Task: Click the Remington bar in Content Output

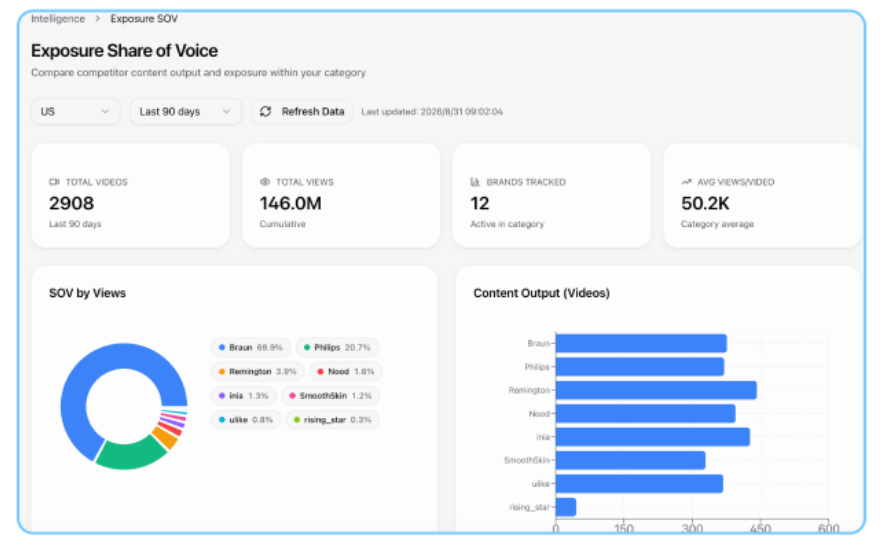Action: 656,390
